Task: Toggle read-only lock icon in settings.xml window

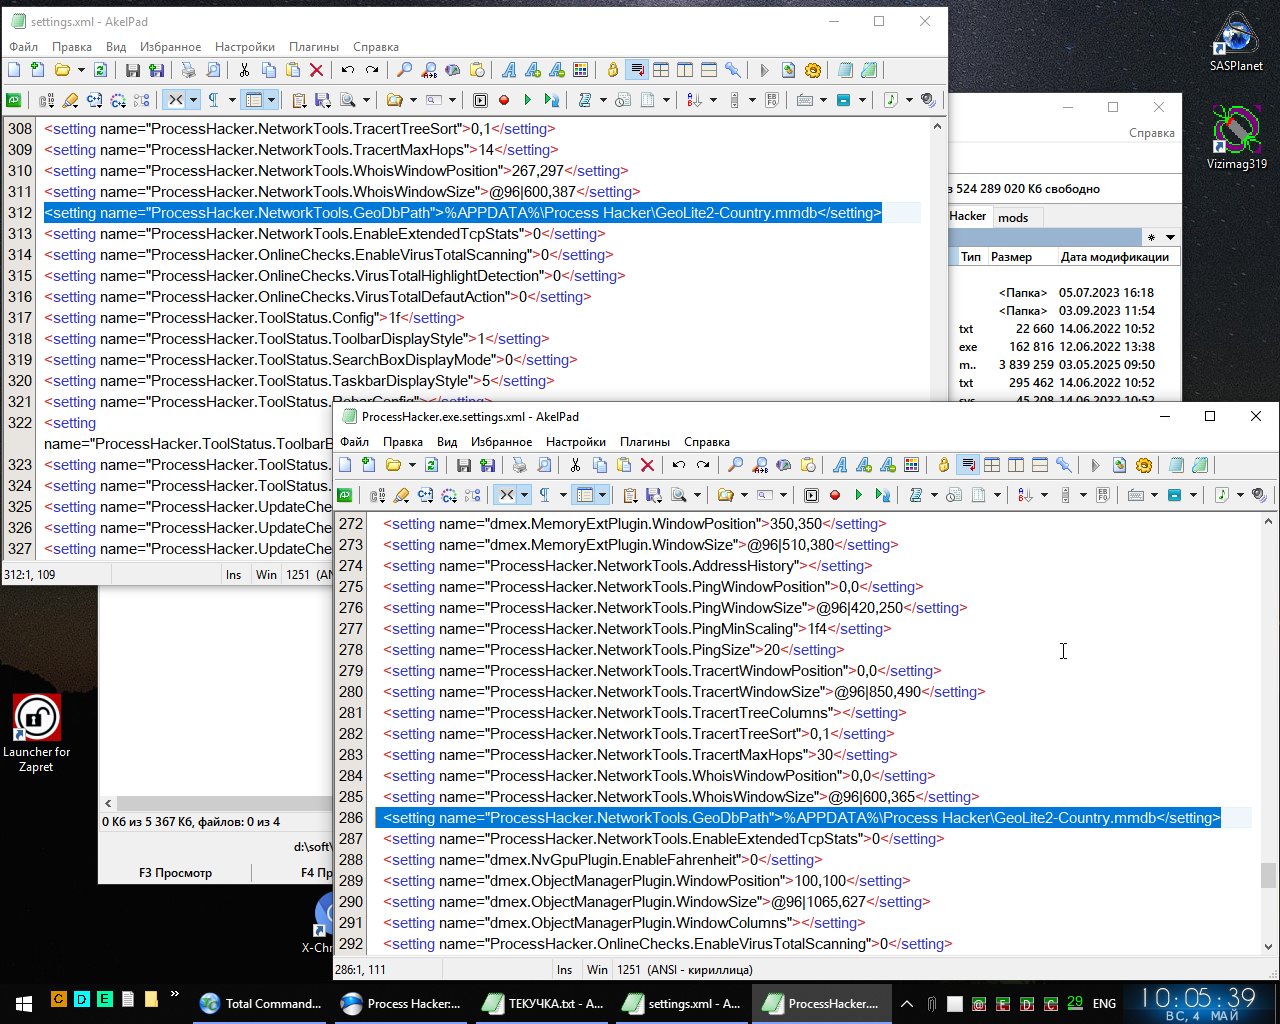Action: (x=613, y=70)
